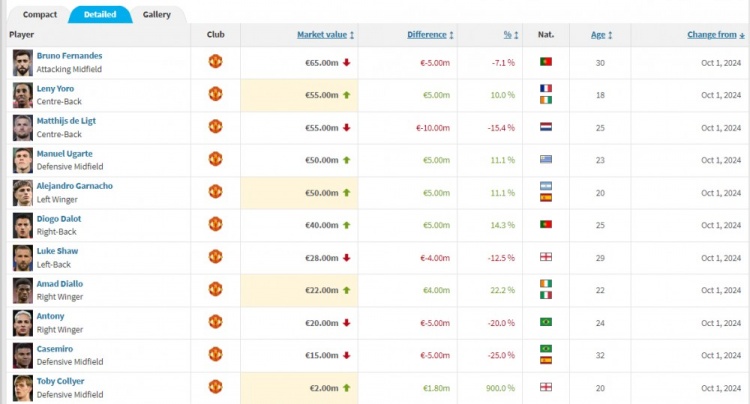Click Manchester United crest in Bruno Fernandes row
This screenshot has height=404, width=750.
point(215,61)
